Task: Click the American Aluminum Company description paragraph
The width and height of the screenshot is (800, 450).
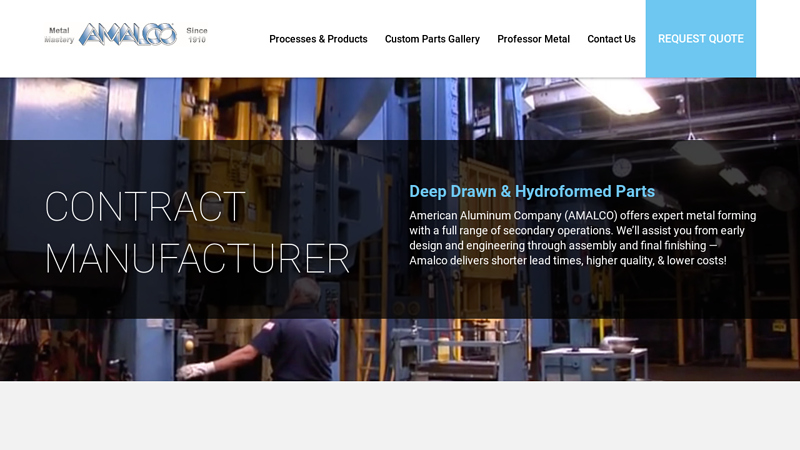Action: pos(583,238)
